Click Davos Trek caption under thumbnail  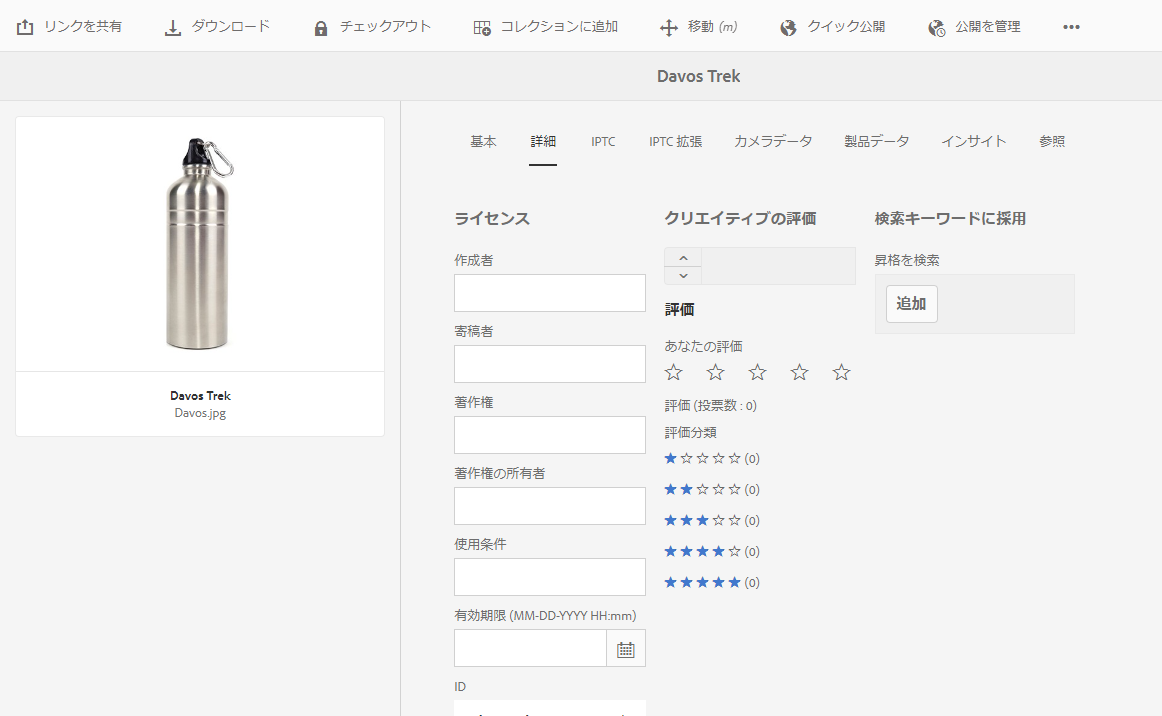click(200, 396)
